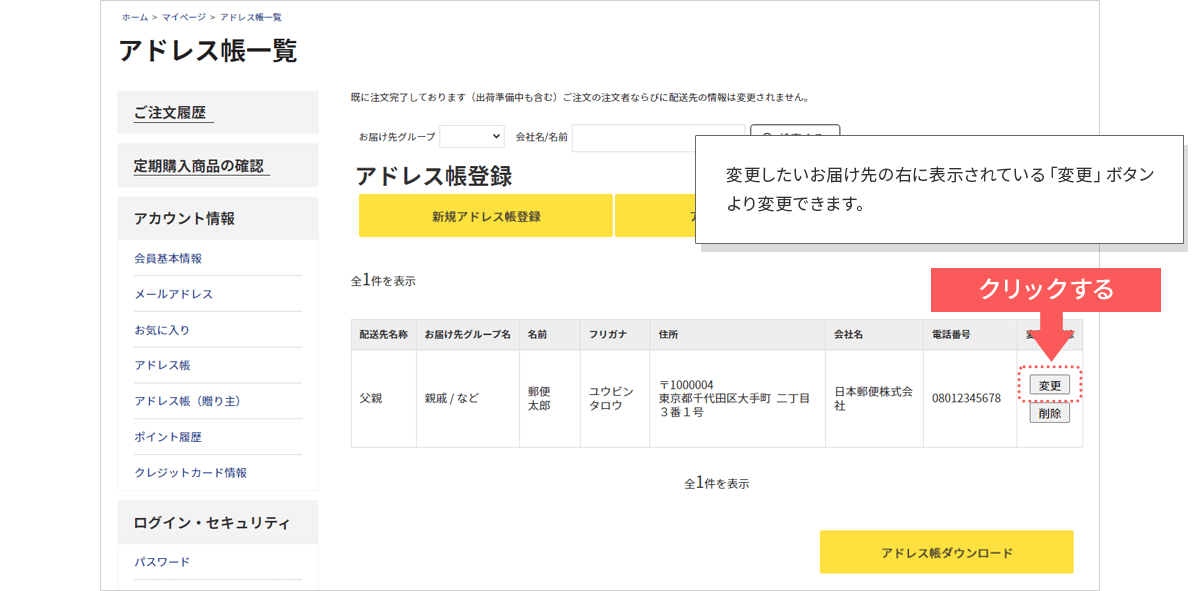Go to ホーム in the breadcrumb
Image resolution: width=1200 pixels, height=591 pixels.
135,17
